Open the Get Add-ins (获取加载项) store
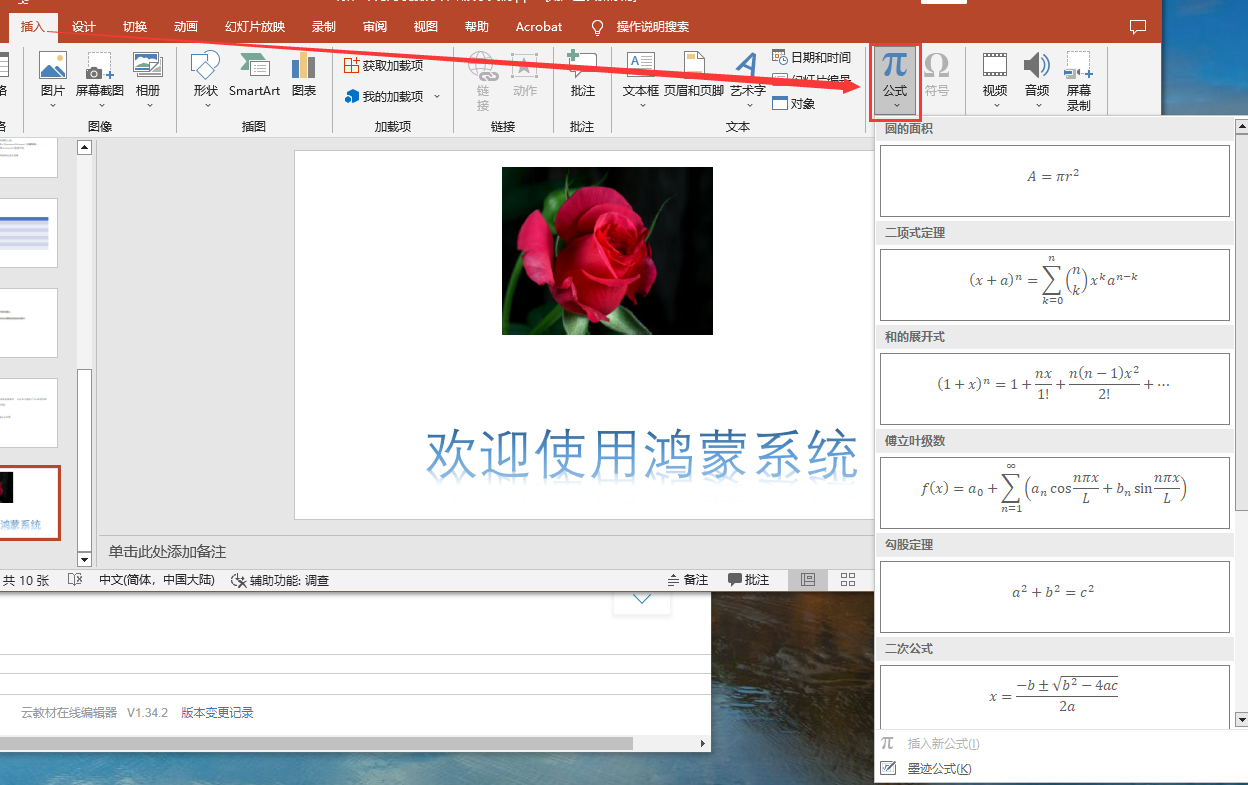Screen dimensions: 1248x785 (383, 65)
